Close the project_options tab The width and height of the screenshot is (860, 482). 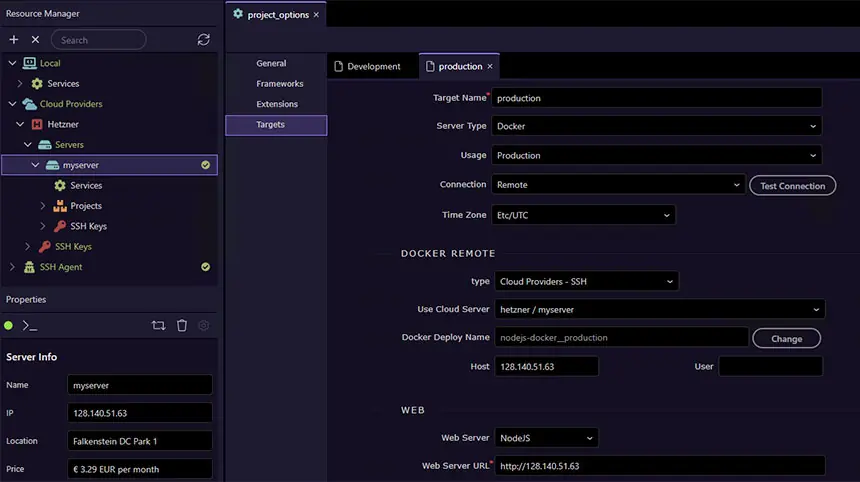click(316, 15)
